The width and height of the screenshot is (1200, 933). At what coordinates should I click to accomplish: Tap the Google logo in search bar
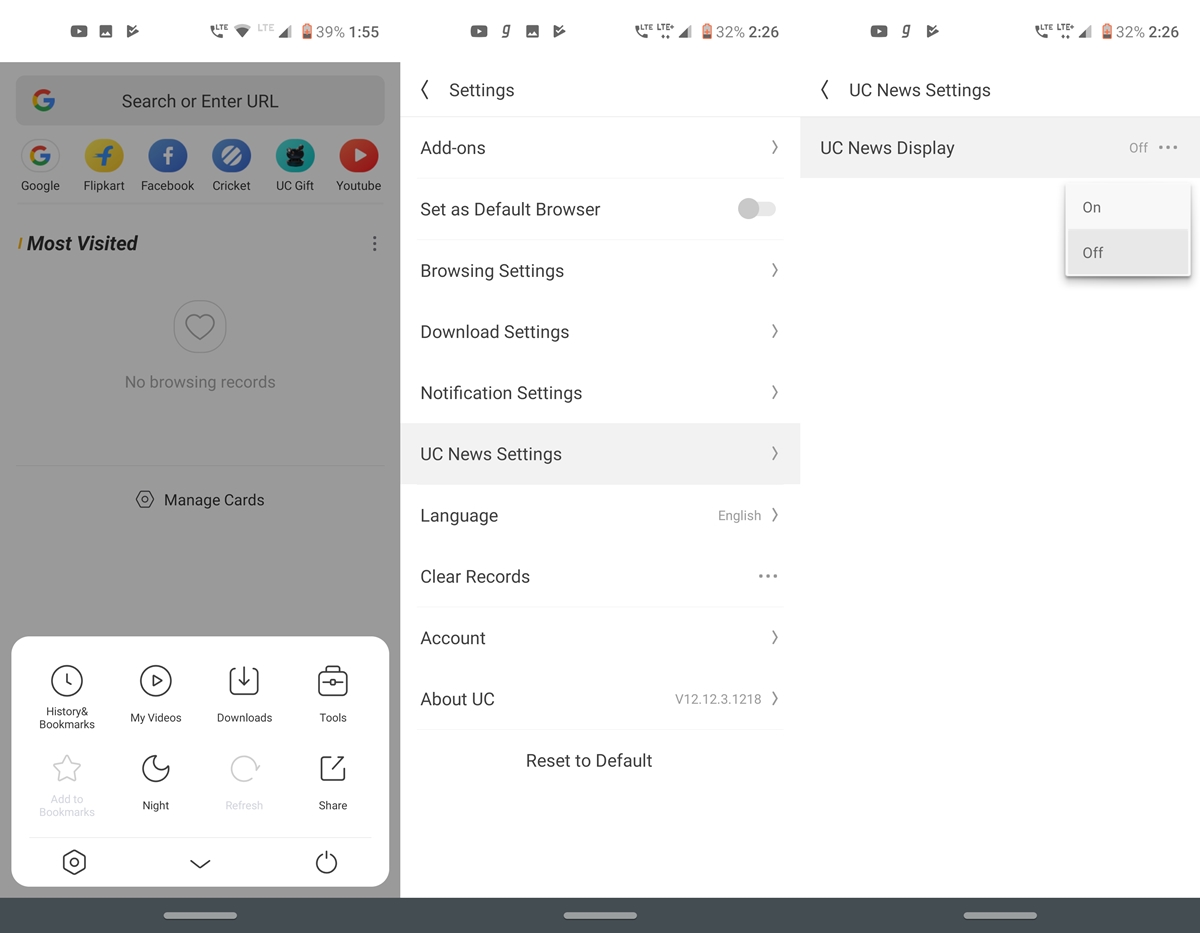tap(43, 101)
